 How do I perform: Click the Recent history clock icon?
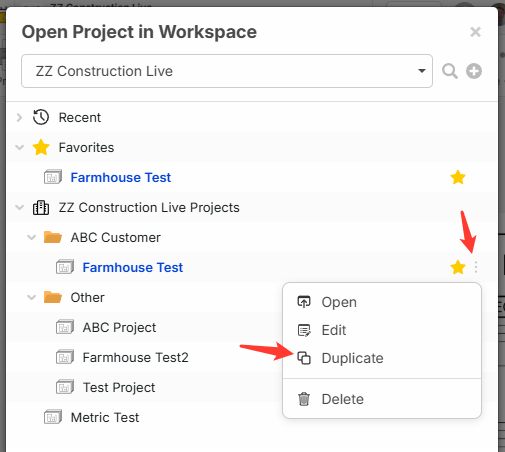41,117
